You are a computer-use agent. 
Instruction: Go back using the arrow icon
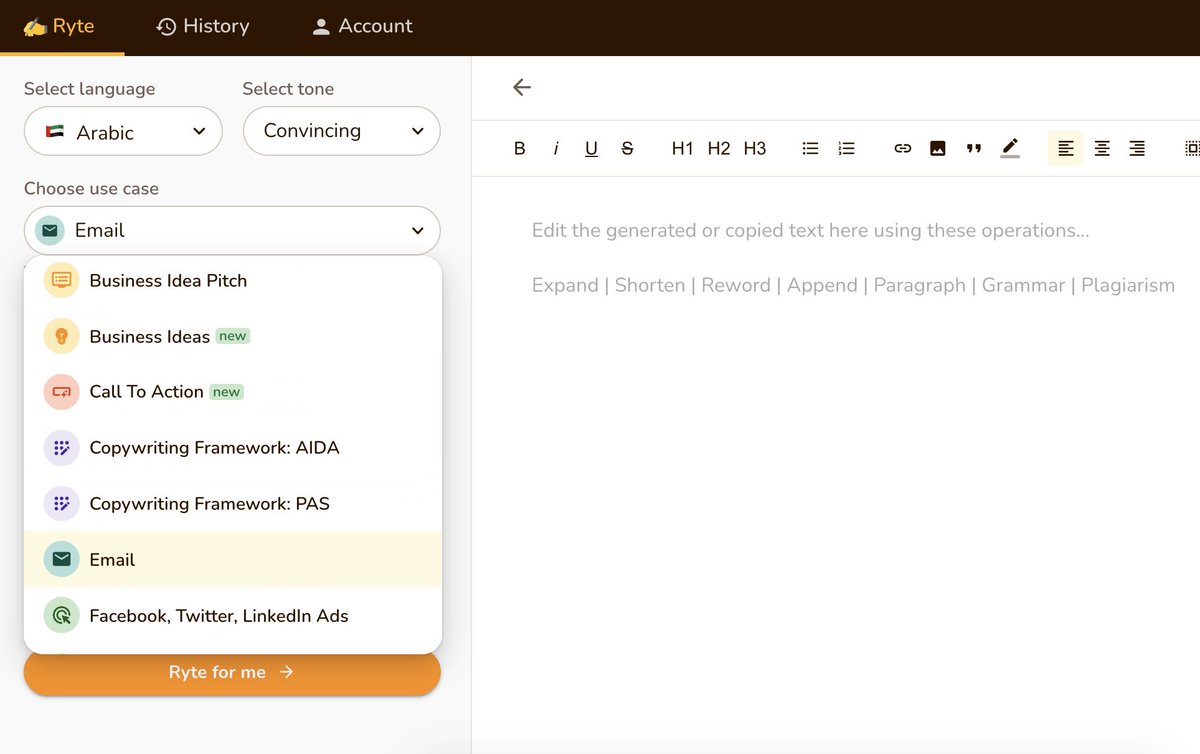tap(521, 87)
